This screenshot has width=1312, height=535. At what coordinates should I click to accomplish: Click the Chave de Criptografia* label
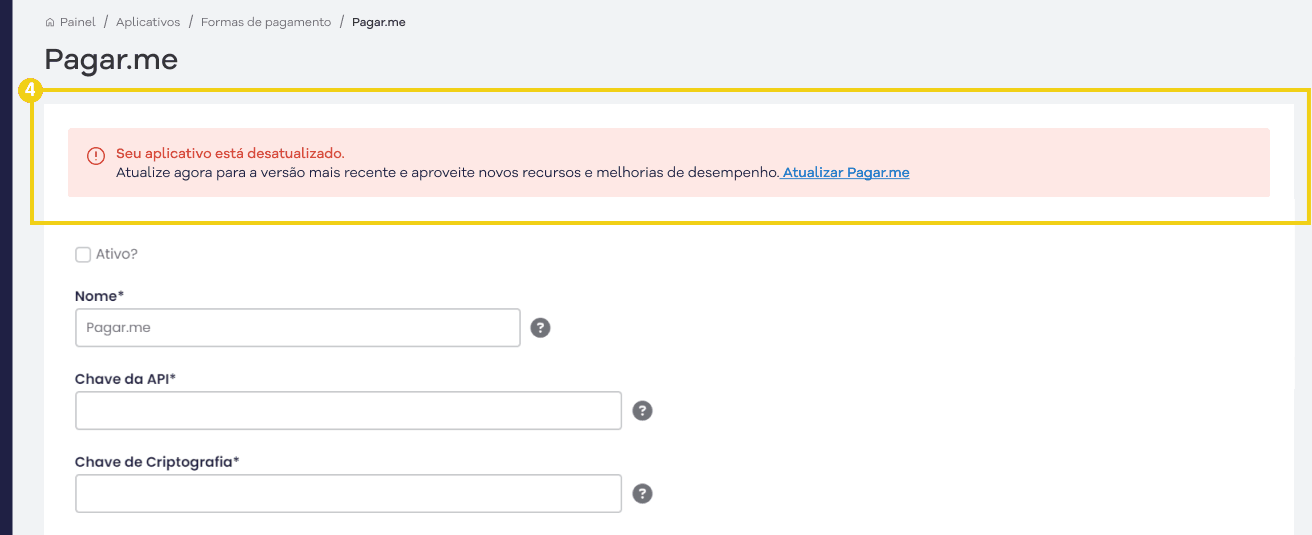[x=157, y=461]
